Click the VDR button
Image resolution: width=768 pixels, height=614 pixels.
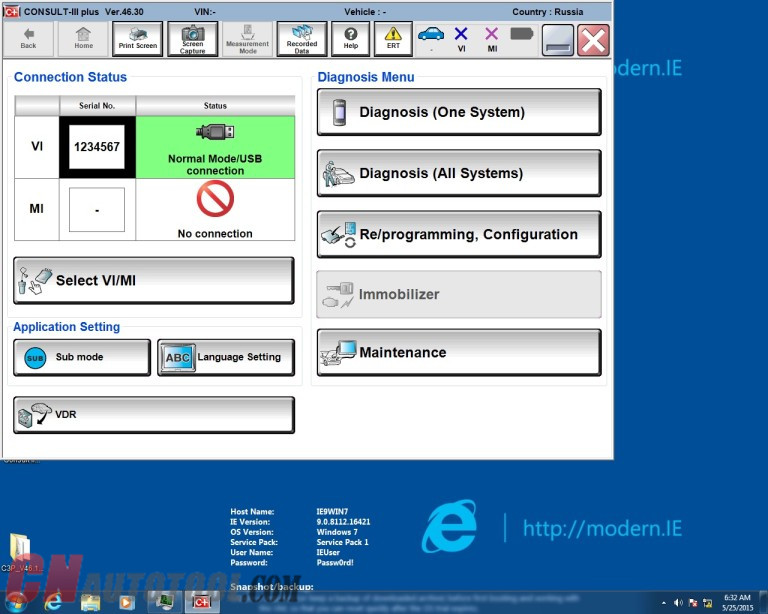point(154,415)
